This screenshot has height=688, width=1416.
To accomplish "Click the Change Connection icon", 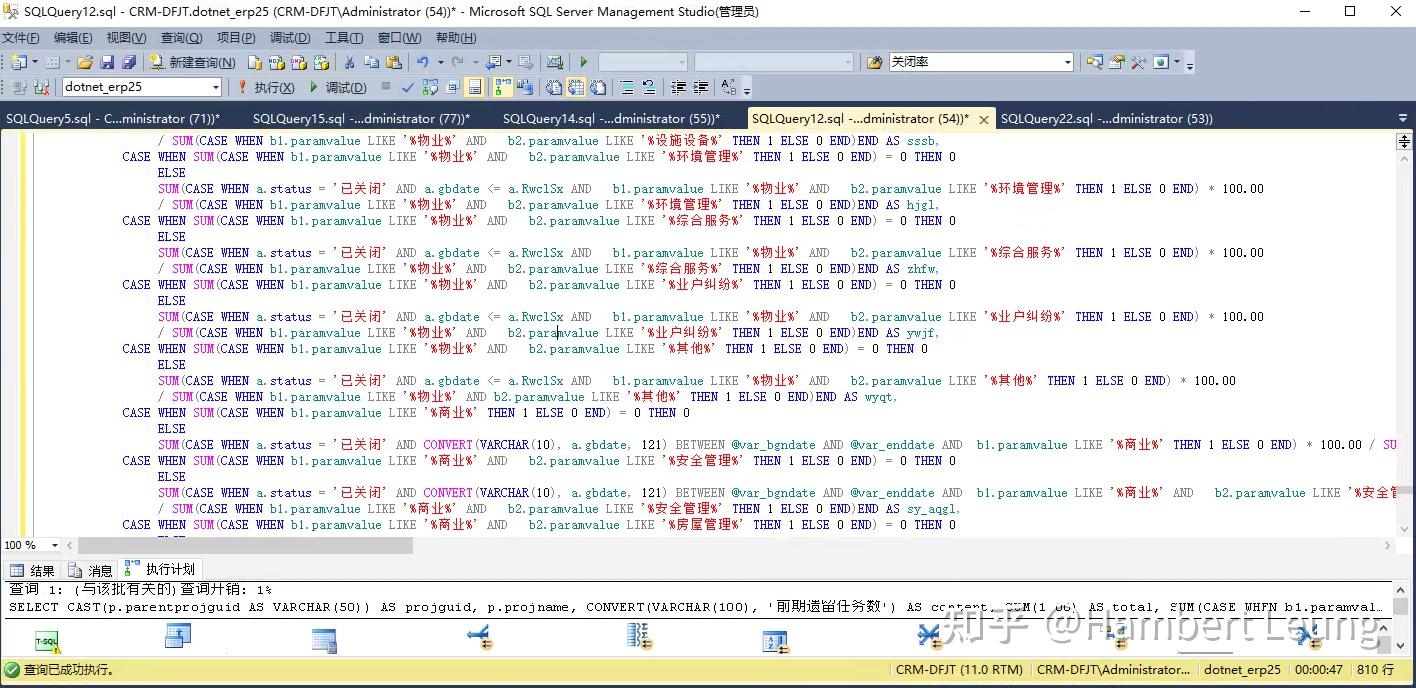I will tap(41, 87).
